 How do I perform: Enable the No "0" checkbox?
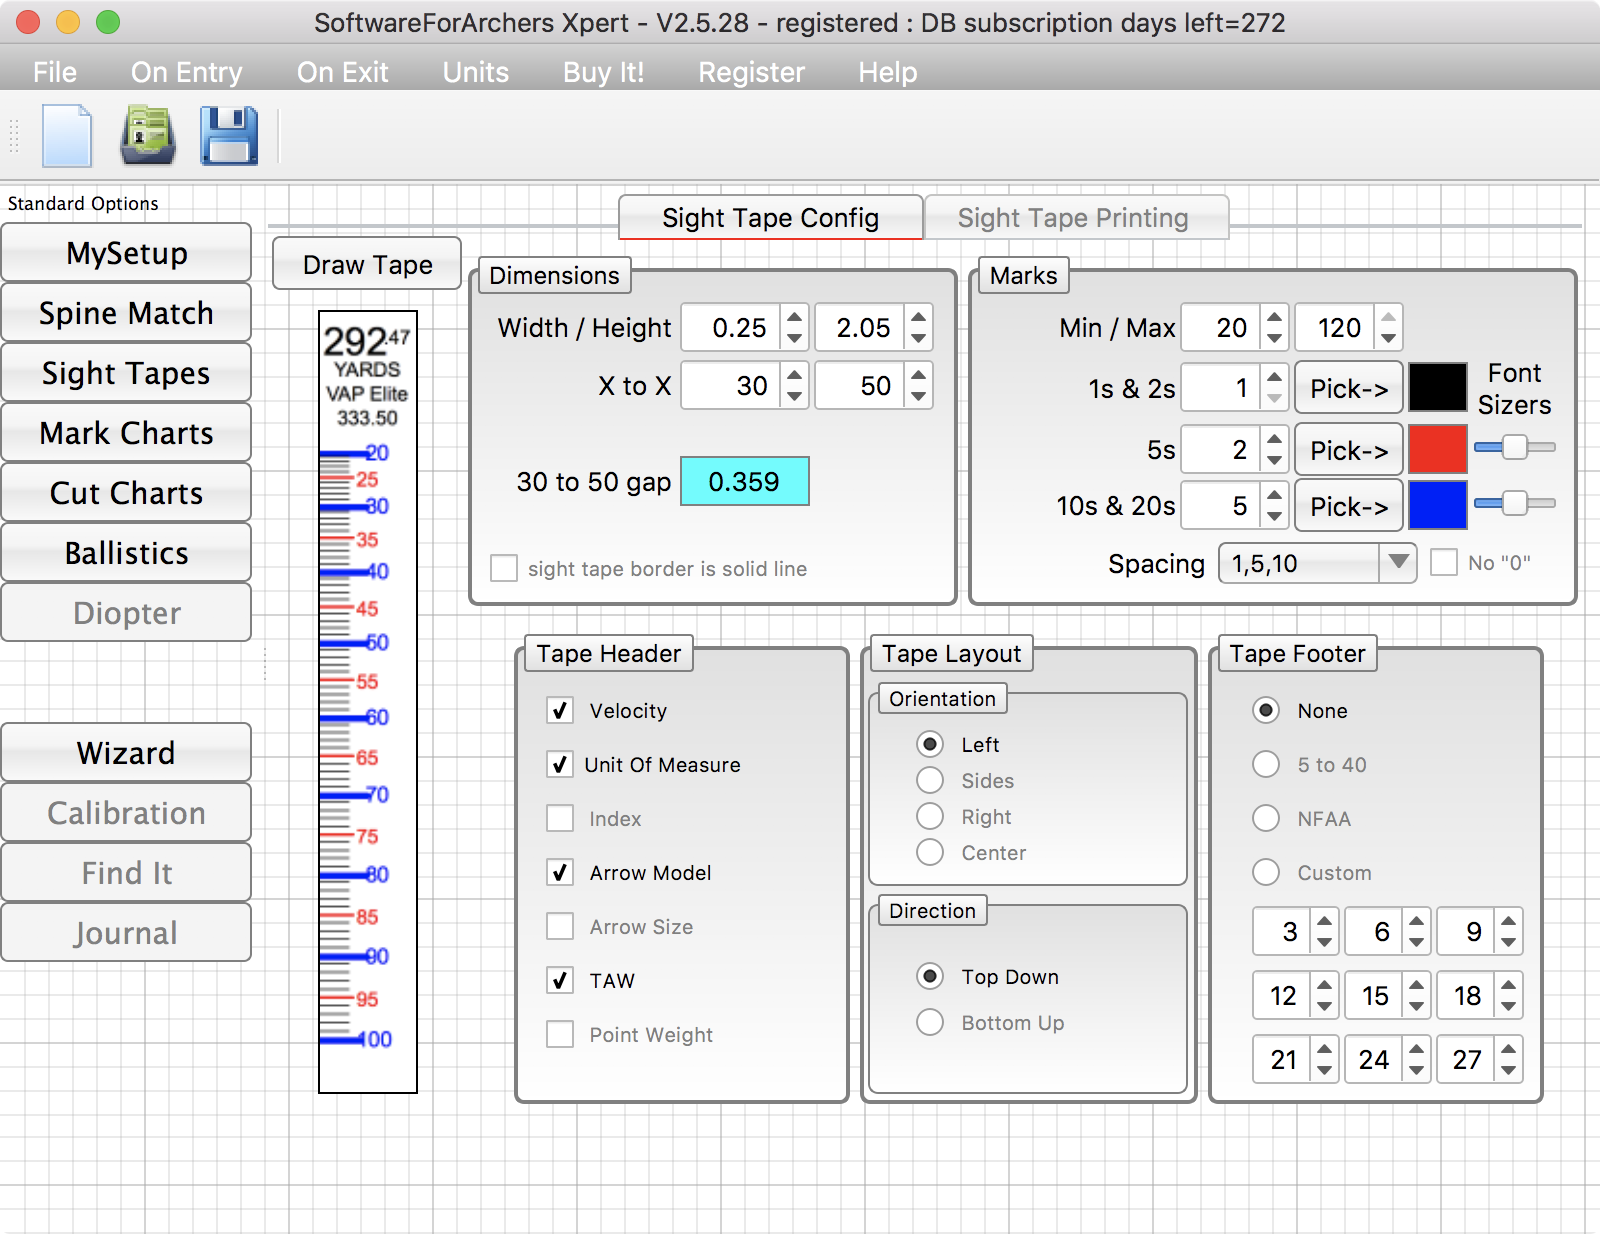[x=1444, y=563]
